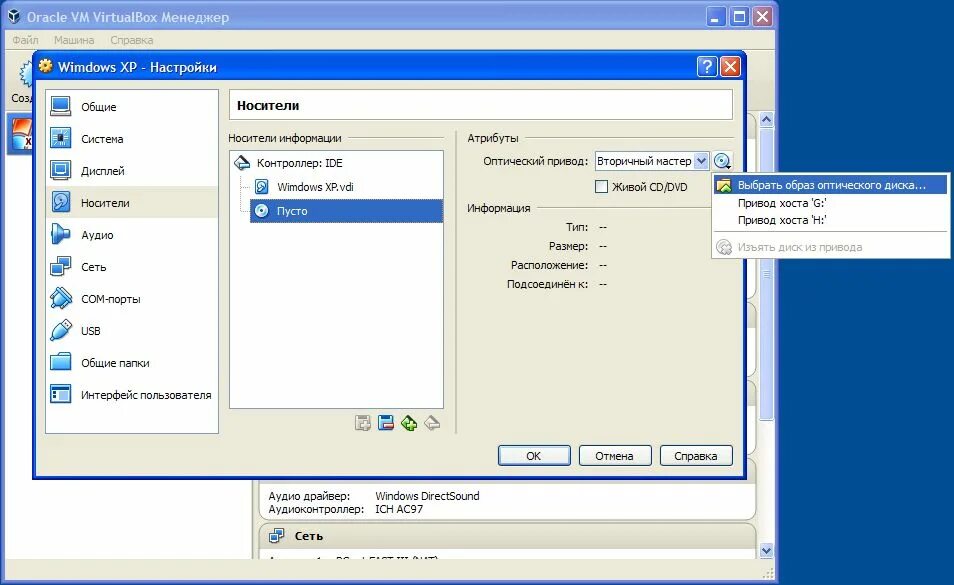Viewport: 954px width, 585px height.
Task: Open the Сеть settings category
Action: tap(131, 267)
